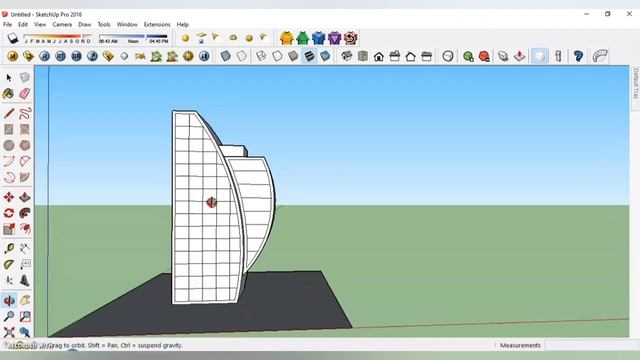Click the purple shirt plugin icon
This screenshot has width=640, height=360.
[x=334, y=38]
